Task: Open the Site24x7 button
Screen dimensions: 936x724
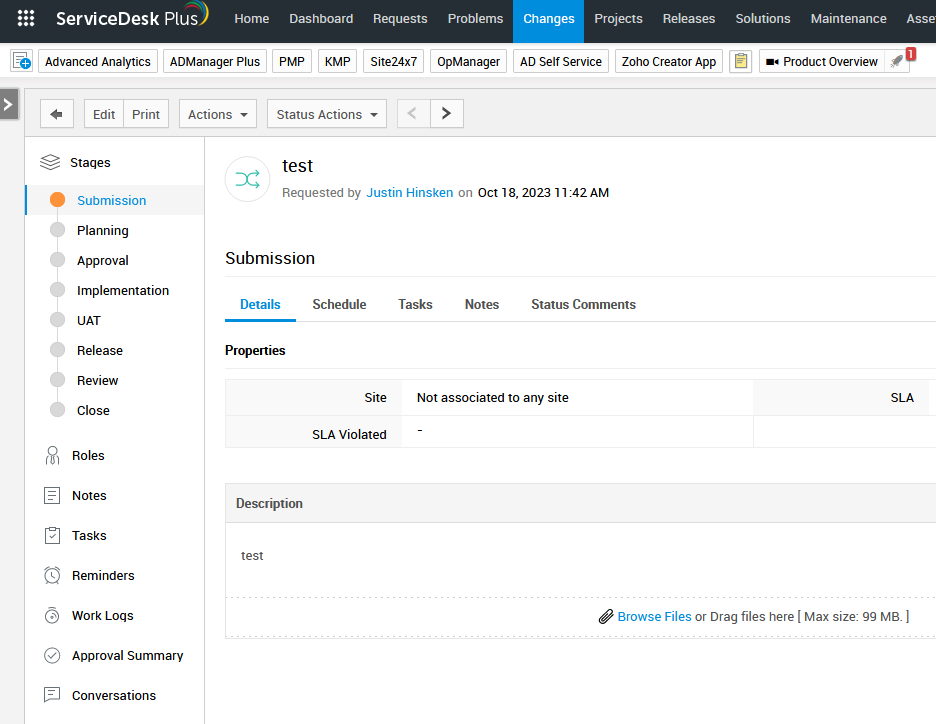Action: click(x=393, y=61)
